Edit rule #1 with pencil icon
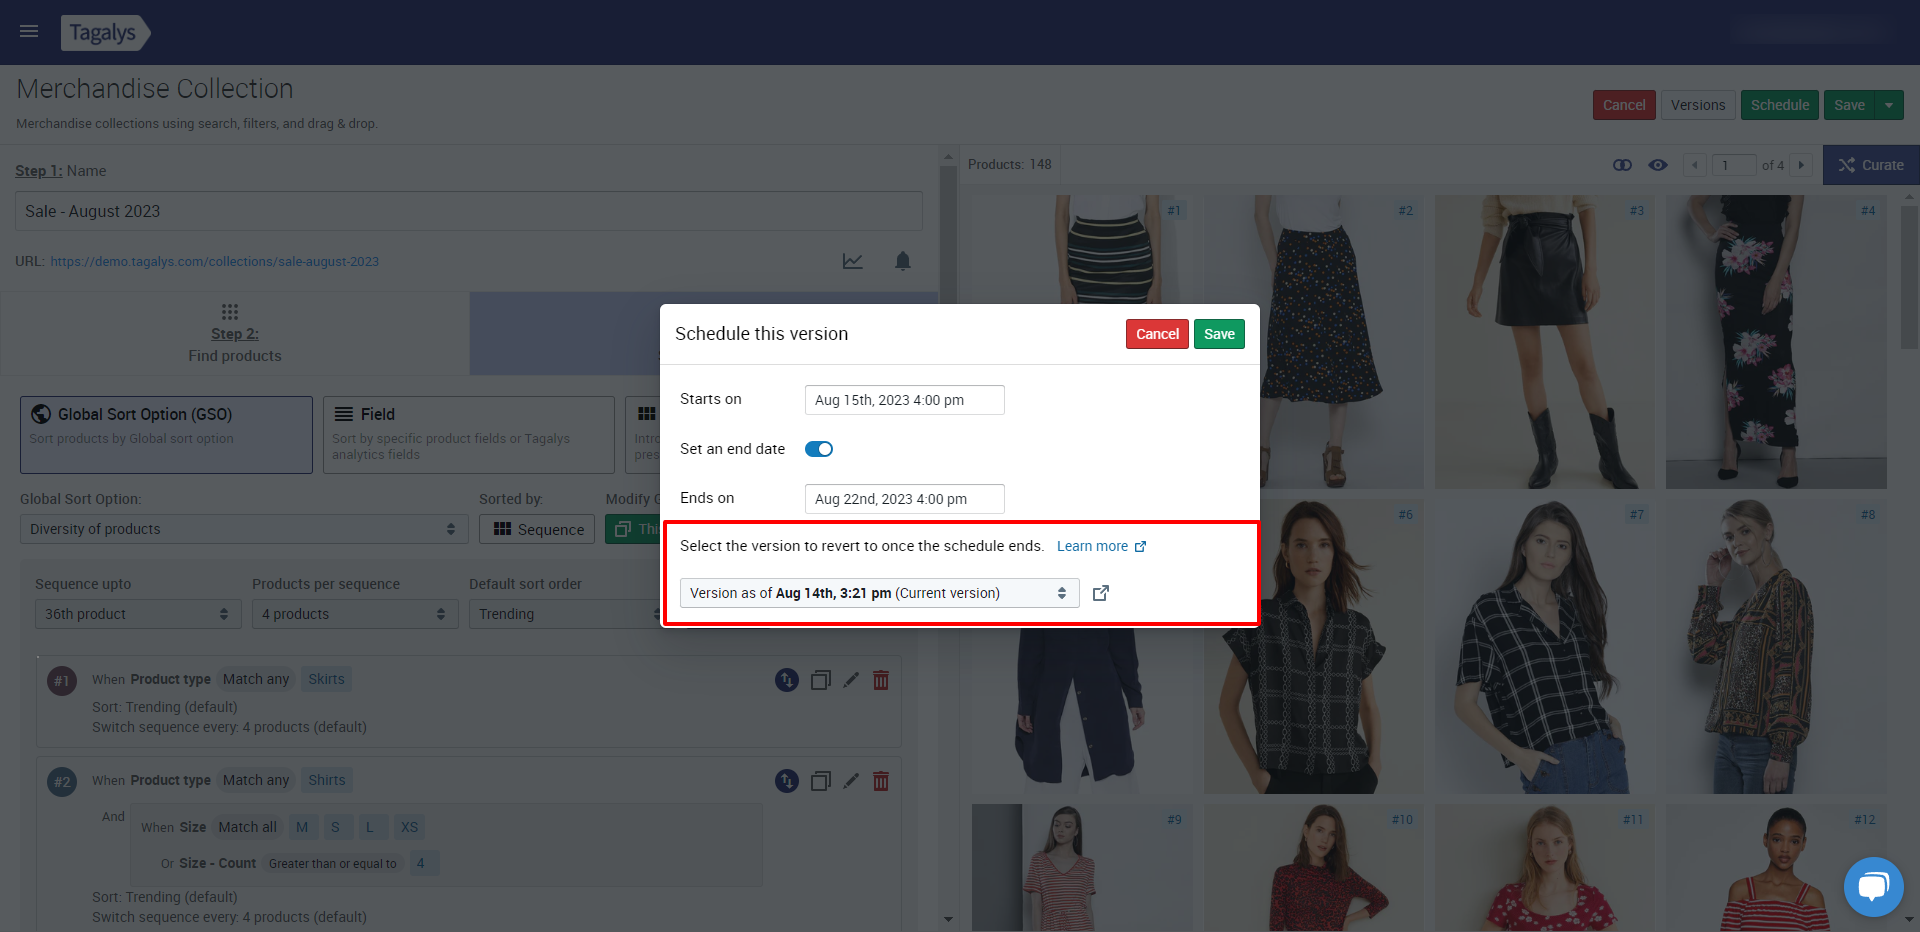This screenshot has width=1920, height=932. (851, 680)
